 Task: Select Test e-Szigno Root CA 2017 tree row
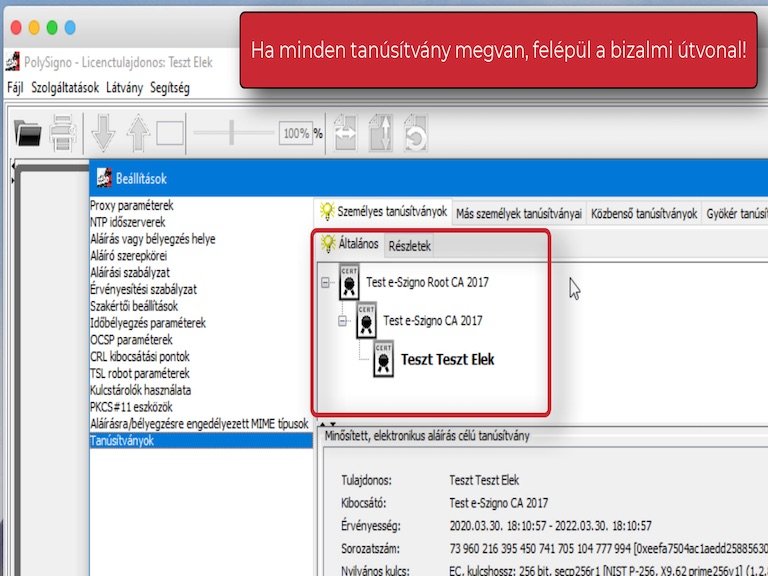pos(427,282)
